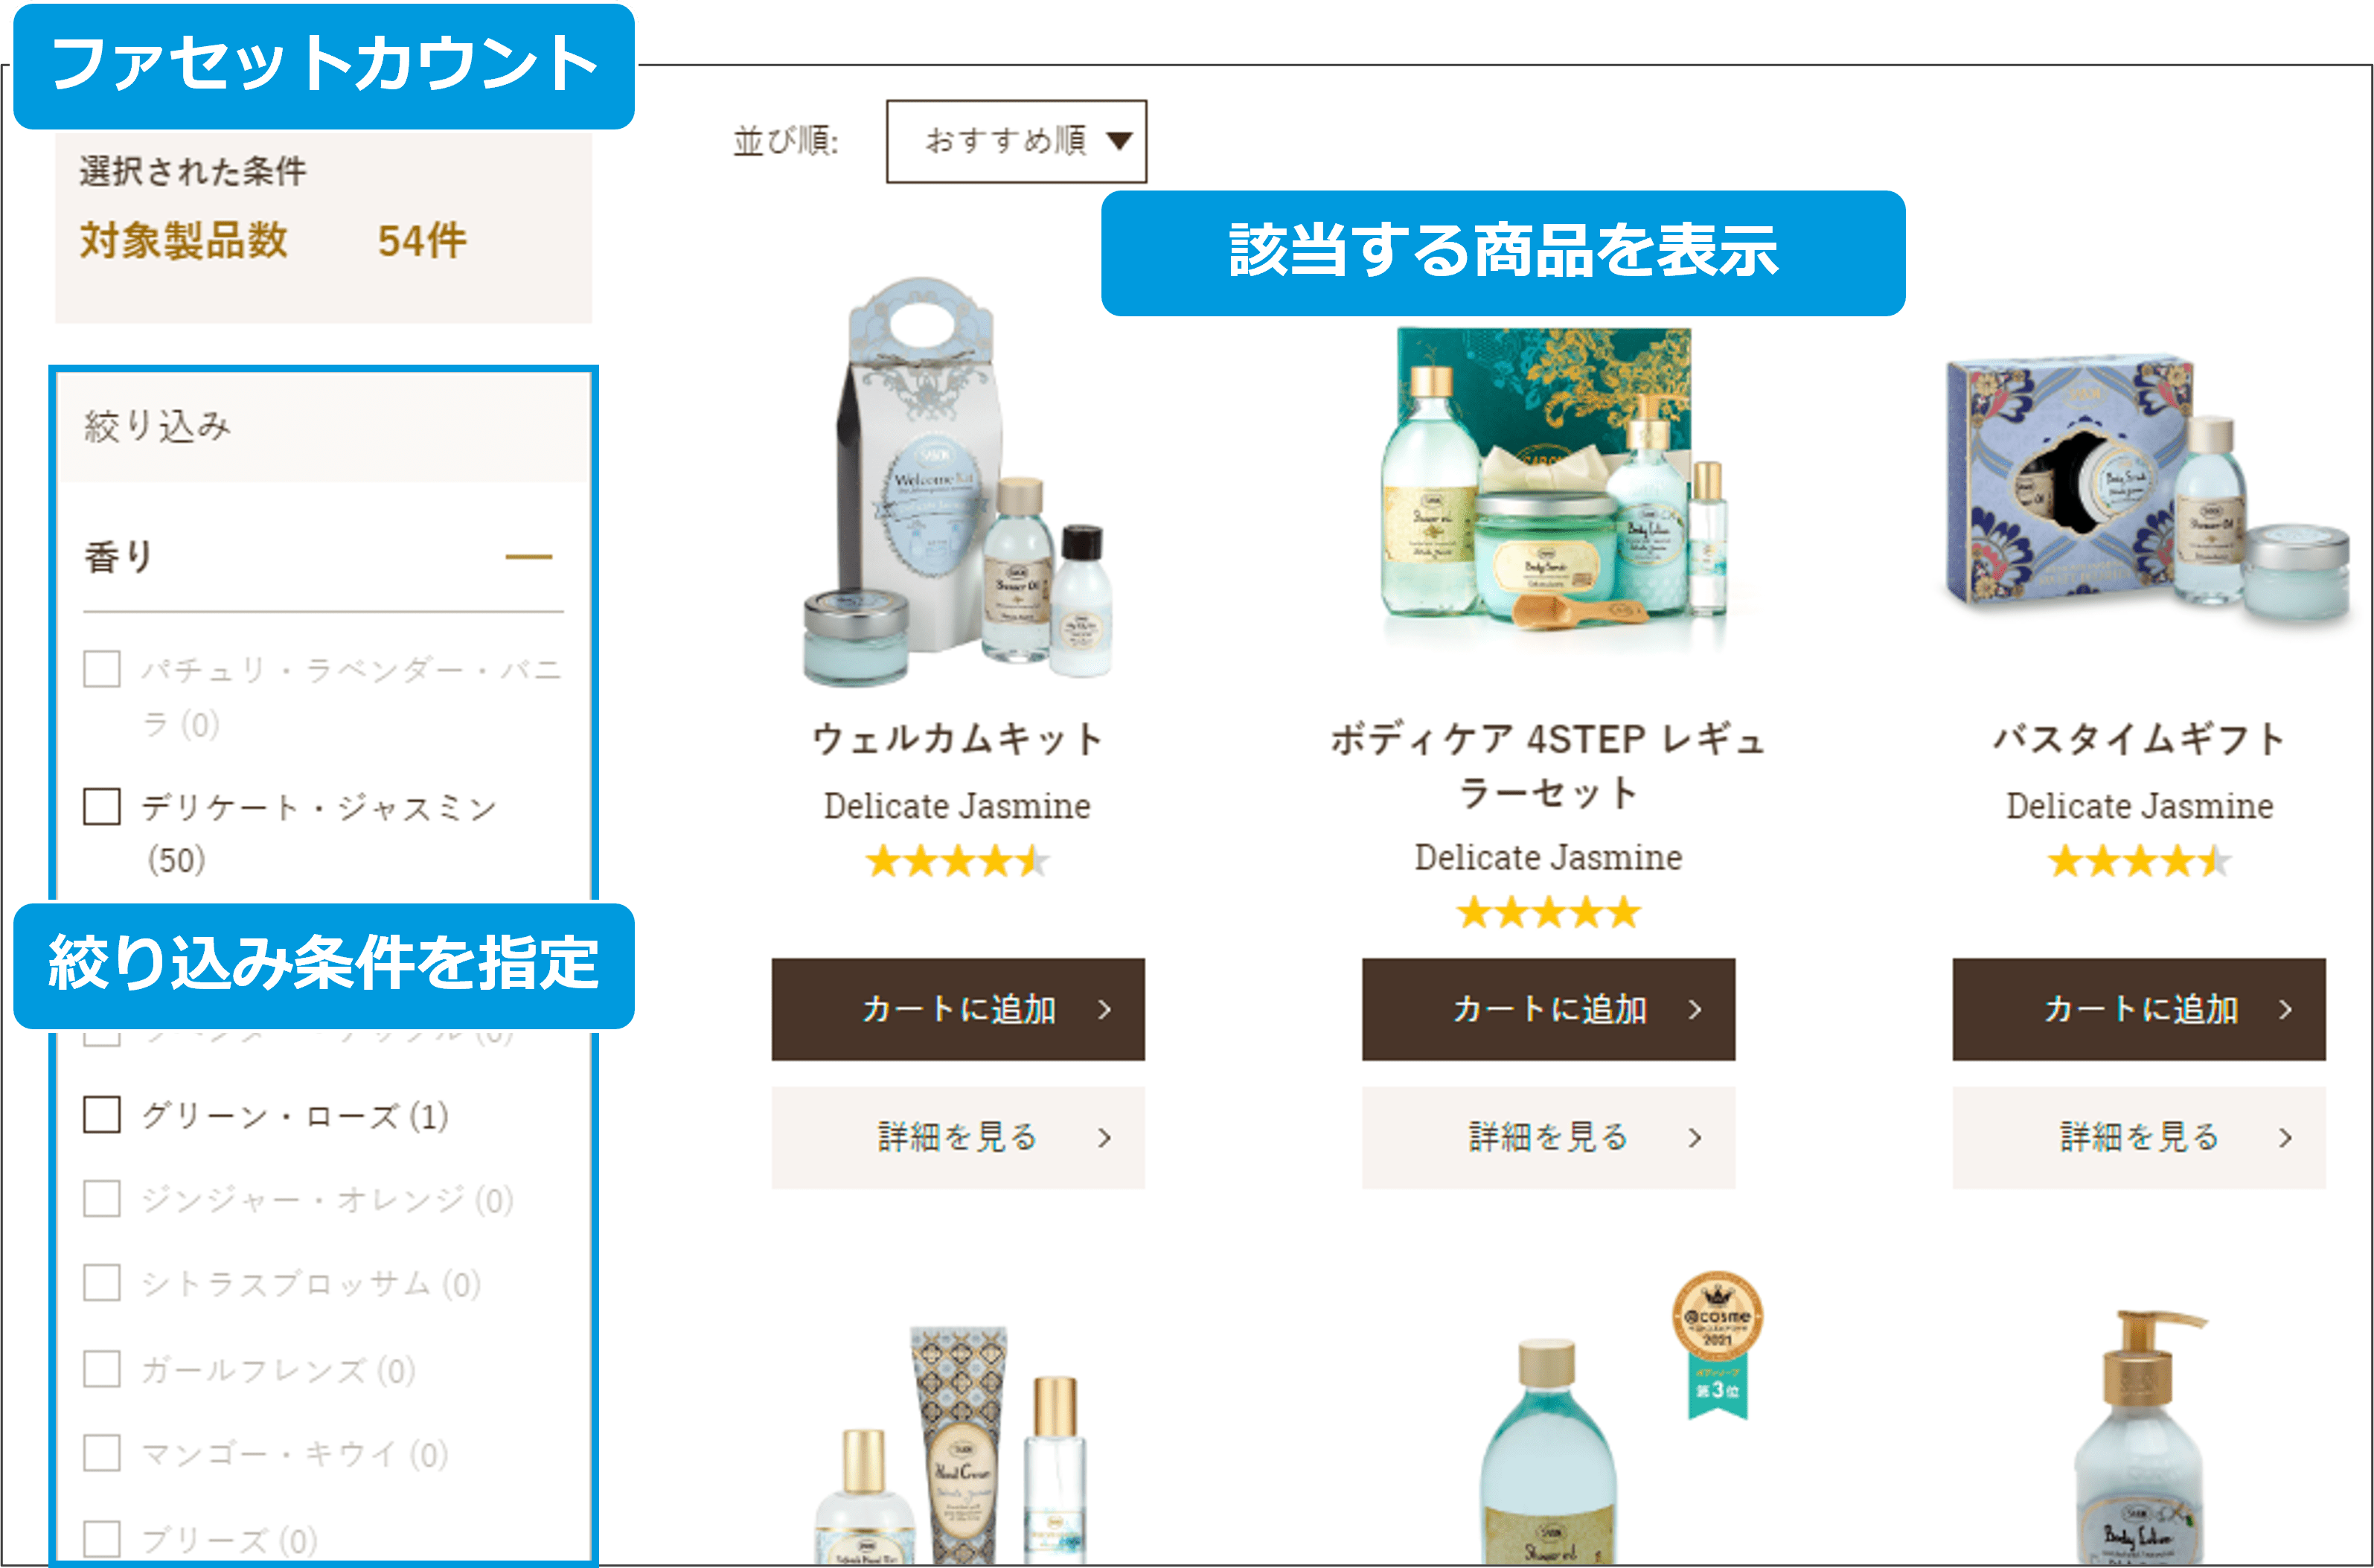View details of ウェルカムキット
Viewport: 2374px width, 1568px height.
coord(958,1137)
